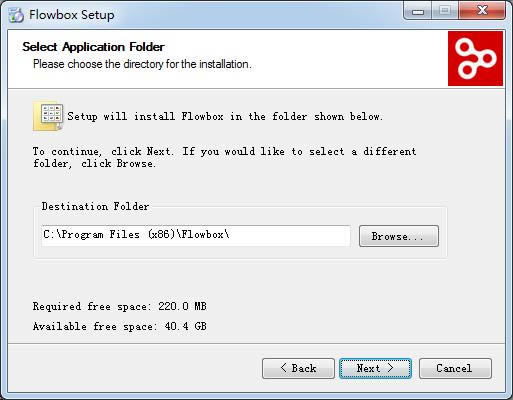Click inside the destination folder path field
This screenshot has height=400, width=513.
[x=196, y=236]
